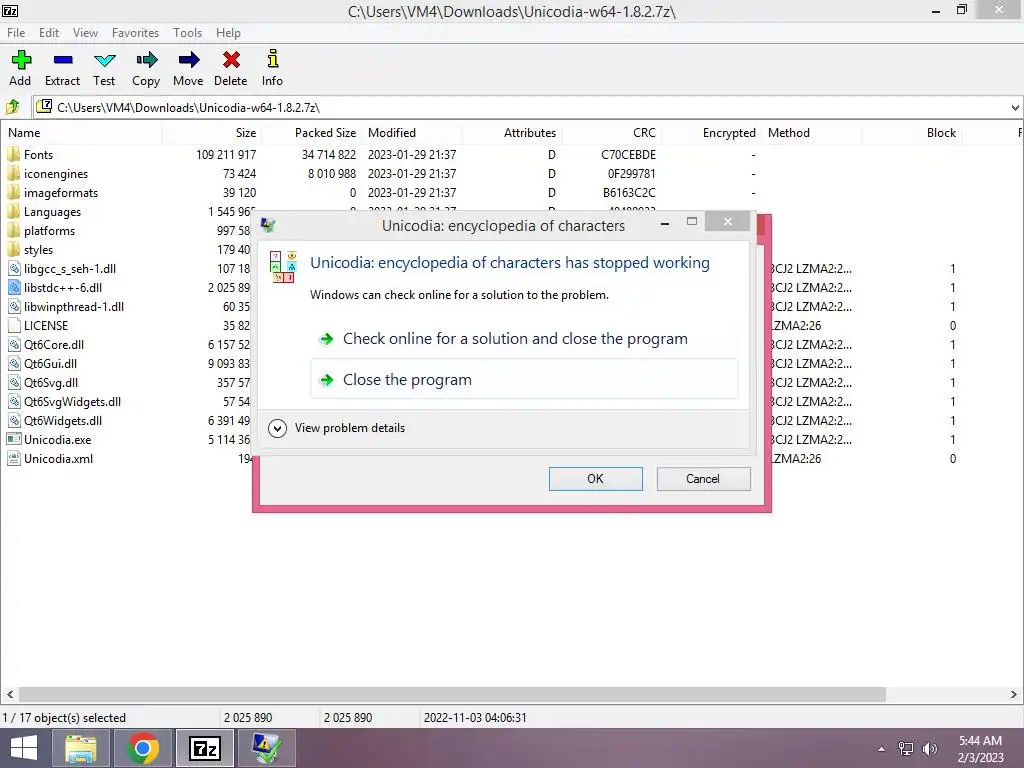Click the up-folder icon beside address bar
1024x768 pixels.
pos(12,106)
